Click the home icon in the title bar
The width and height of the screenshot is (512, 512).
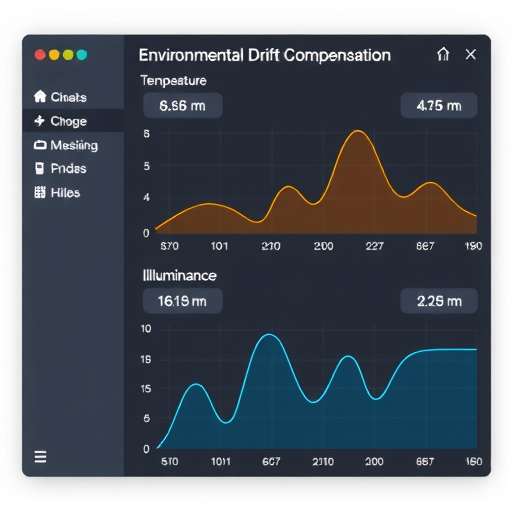tap(443, 54)
